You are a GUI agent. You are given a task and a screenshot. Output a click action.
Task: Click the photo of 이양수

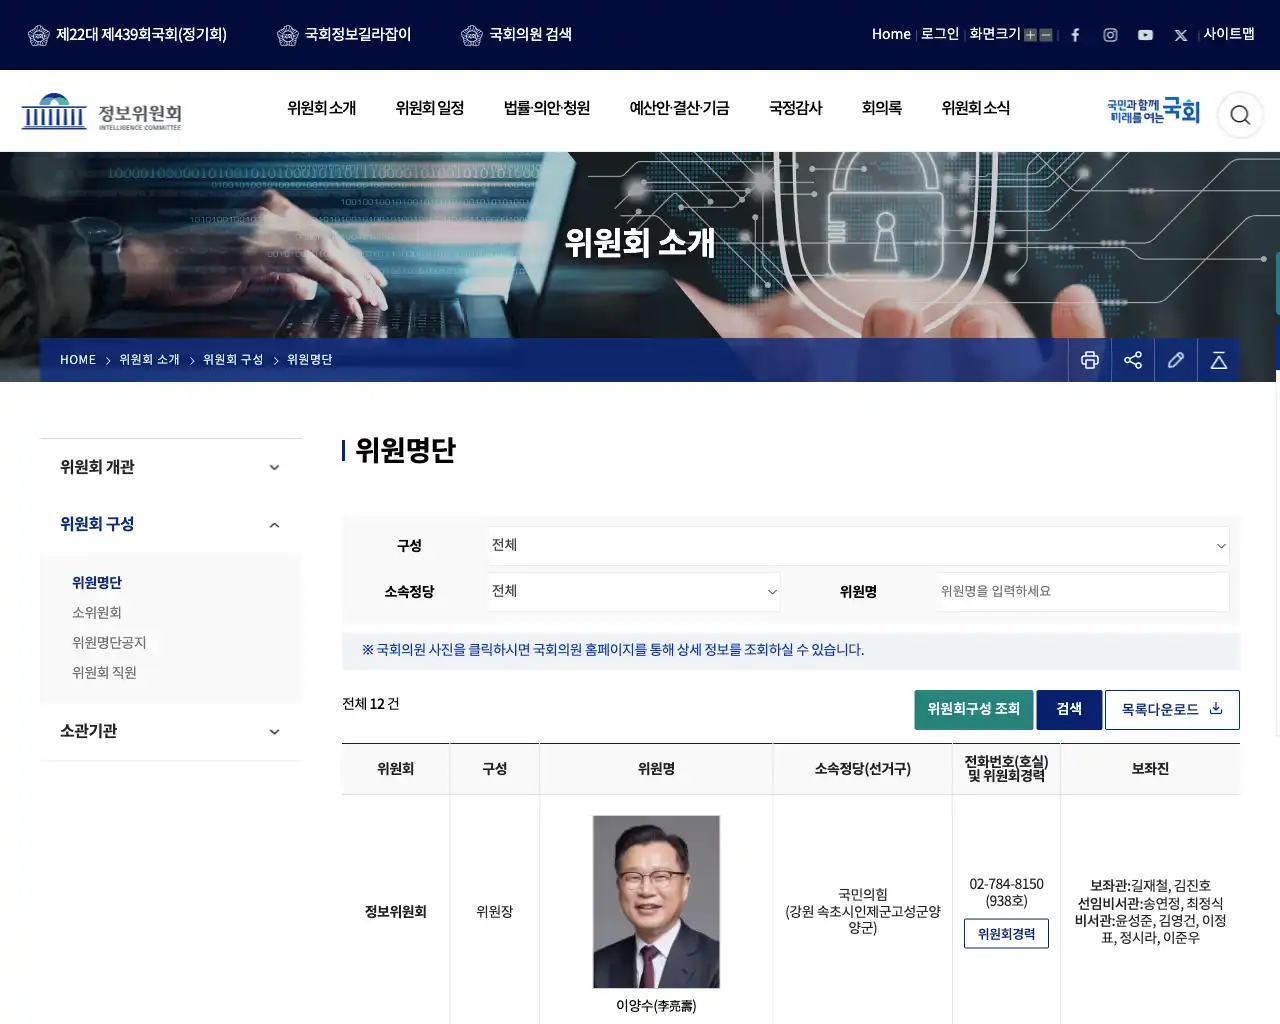[x=656, y=902]
